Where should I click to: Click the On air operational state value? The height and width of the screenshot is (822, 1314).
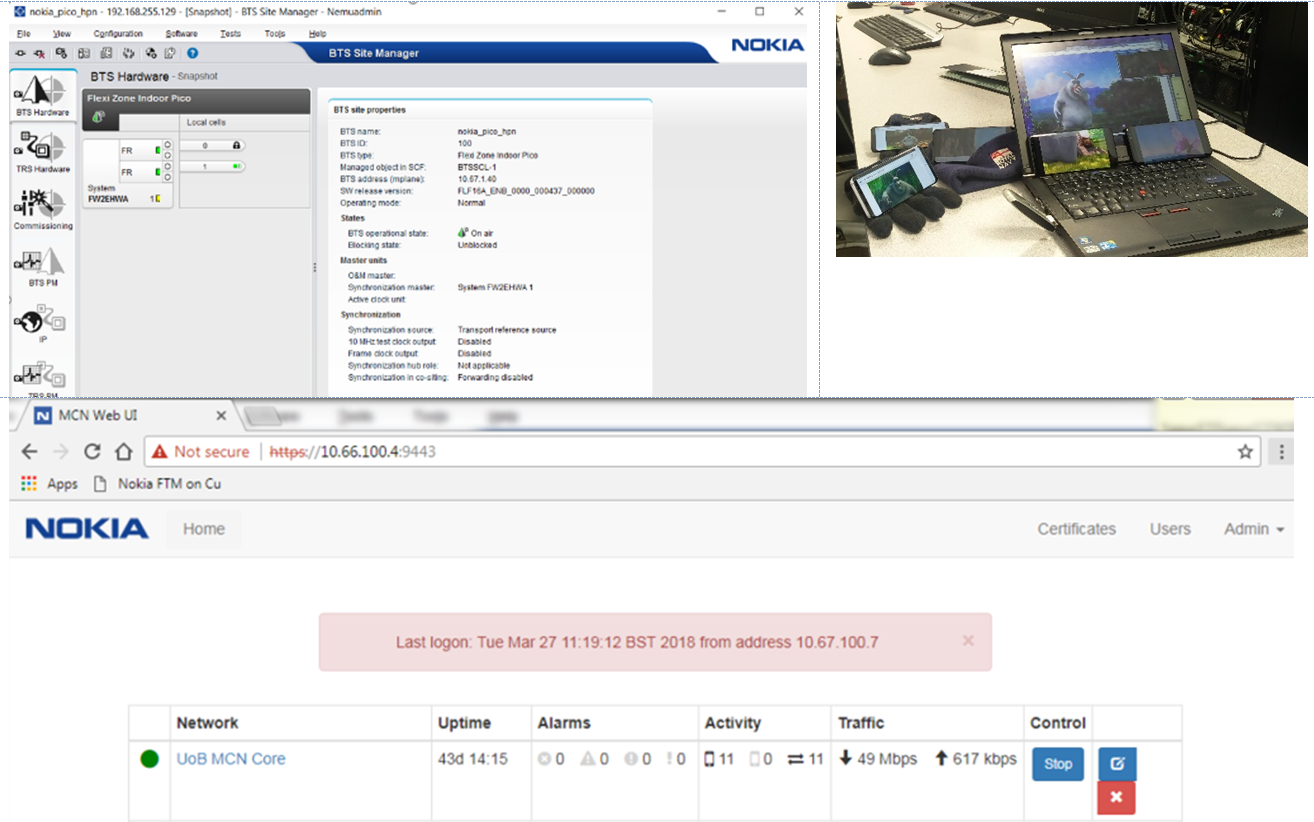point(476,233)
